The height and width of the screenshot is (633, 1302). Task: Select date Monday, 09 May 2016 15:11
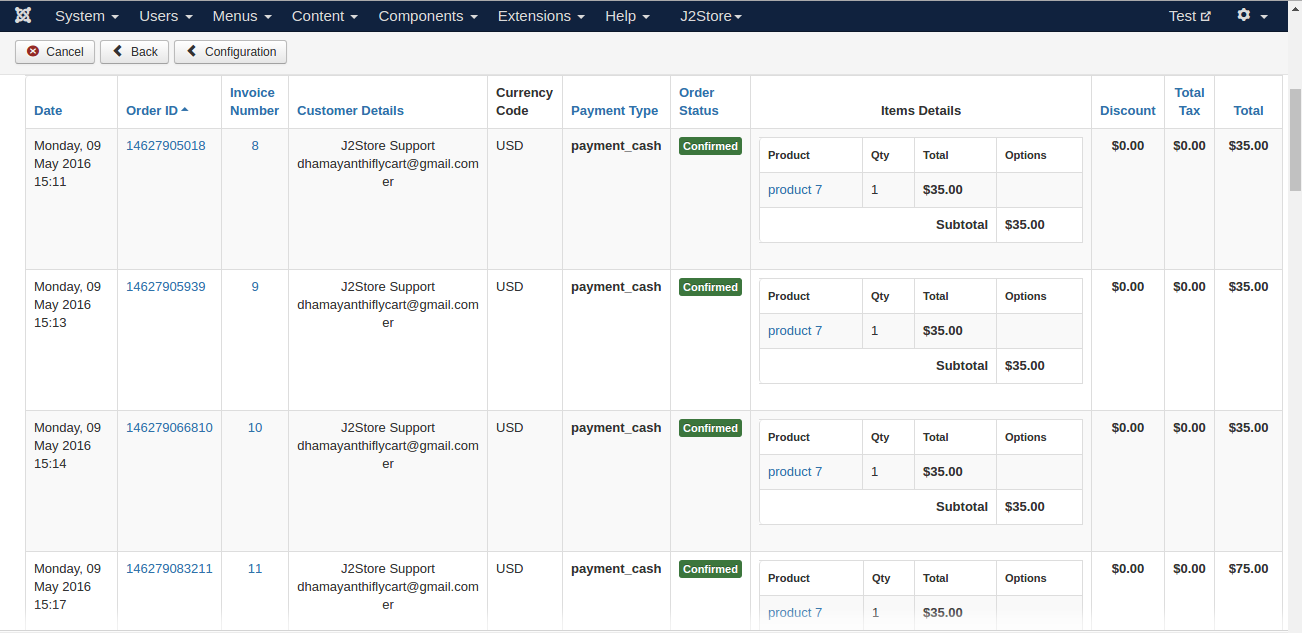coord(67,164)
